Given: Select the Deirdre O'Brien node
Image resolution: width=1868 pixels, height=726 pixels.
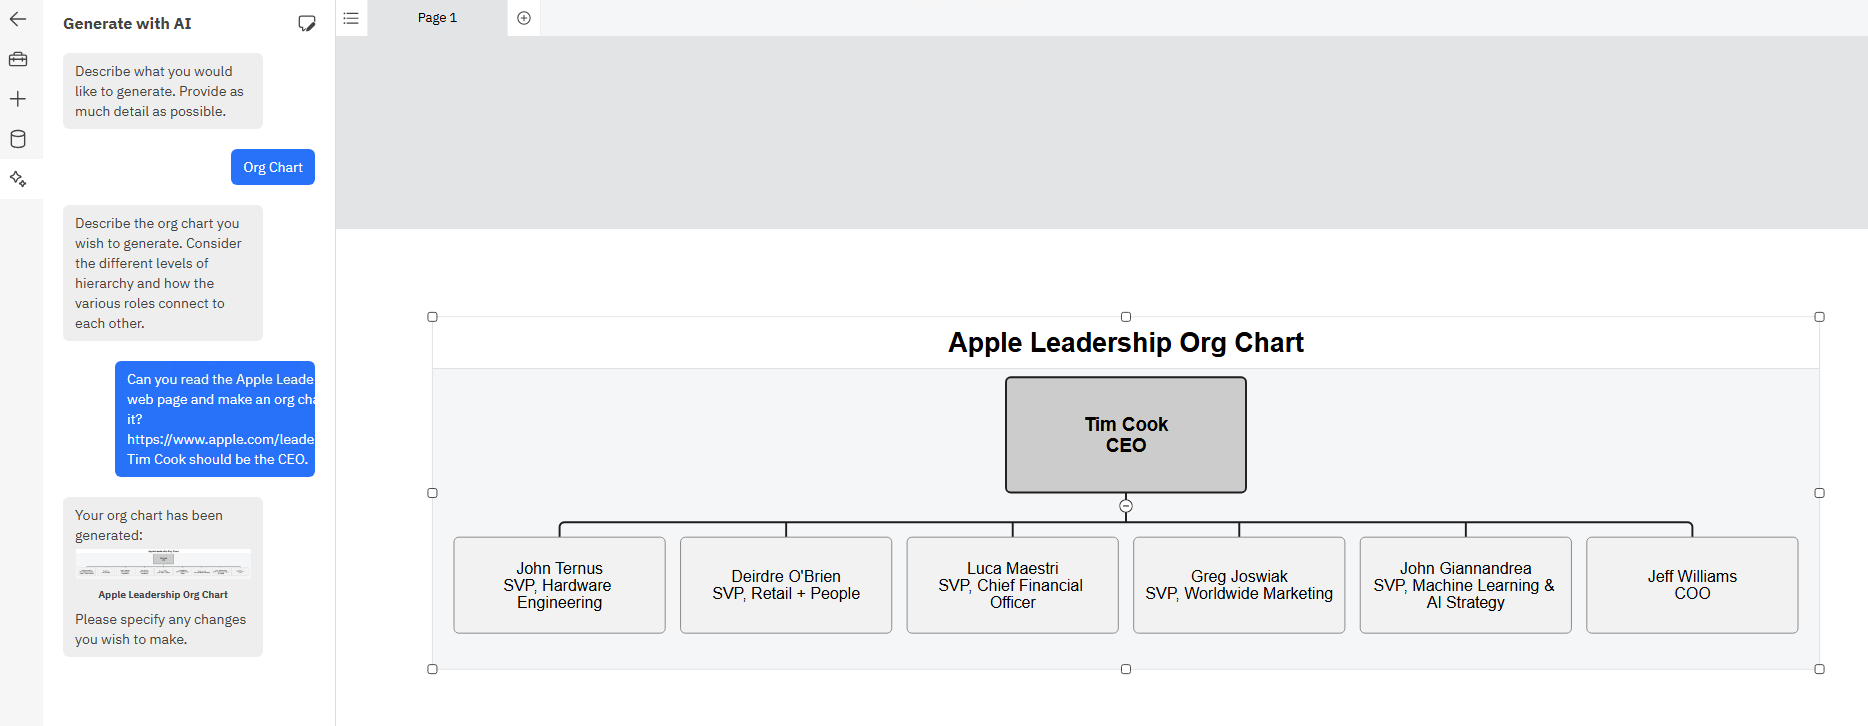Looking at the screenshot, I should [786, 585].
